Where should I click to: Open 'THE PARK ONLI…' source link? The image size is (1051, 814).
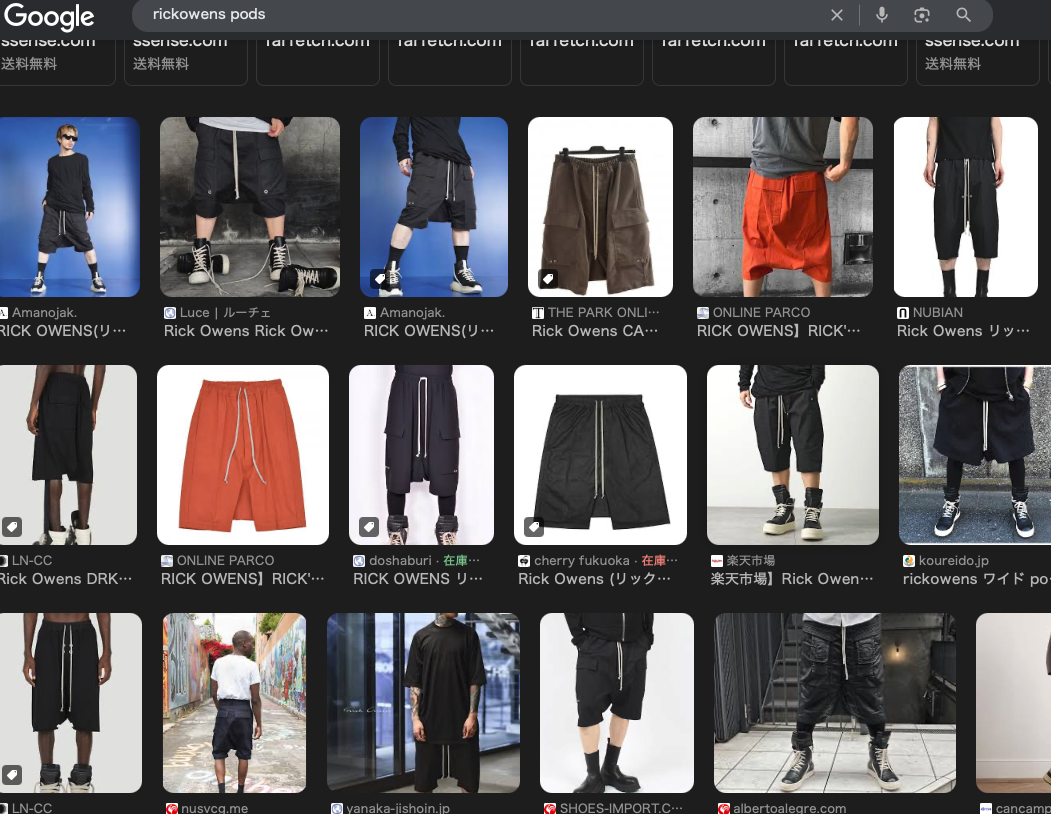click(603, 312)
